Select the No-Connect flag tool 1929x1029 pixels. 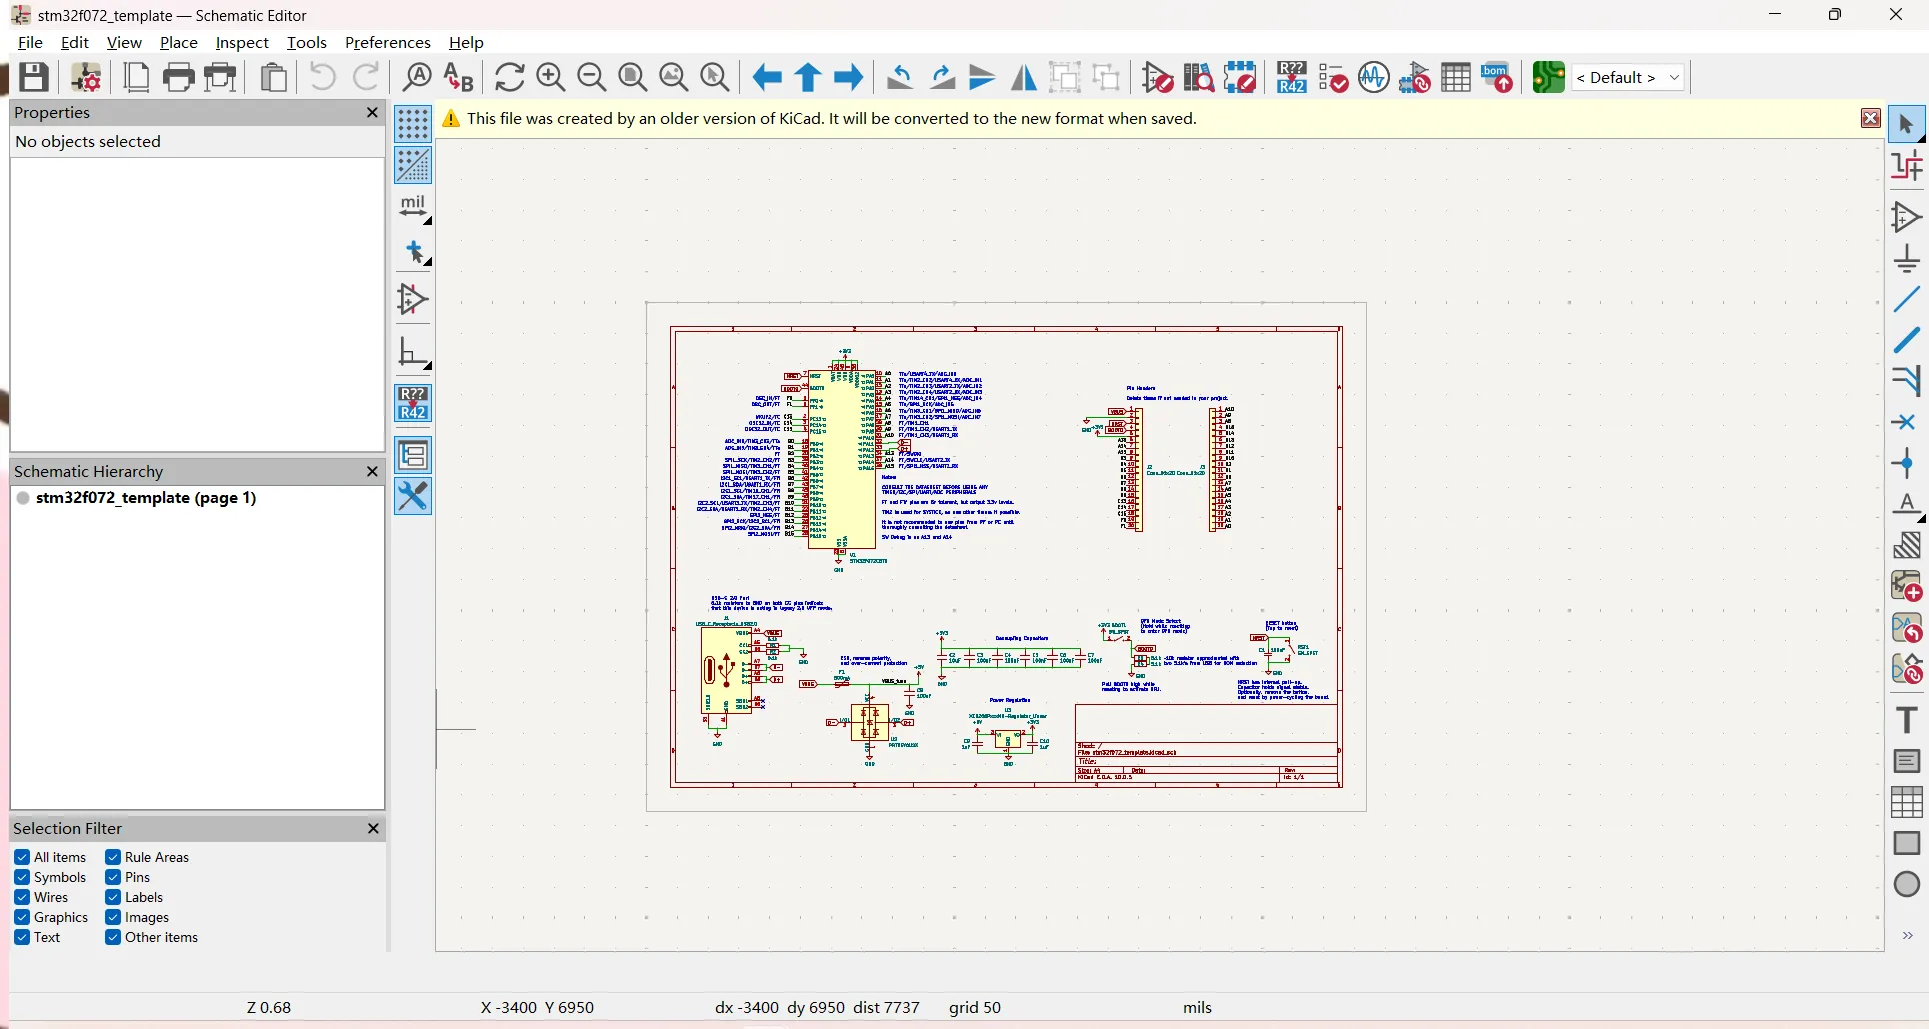tap(1907, 422)
